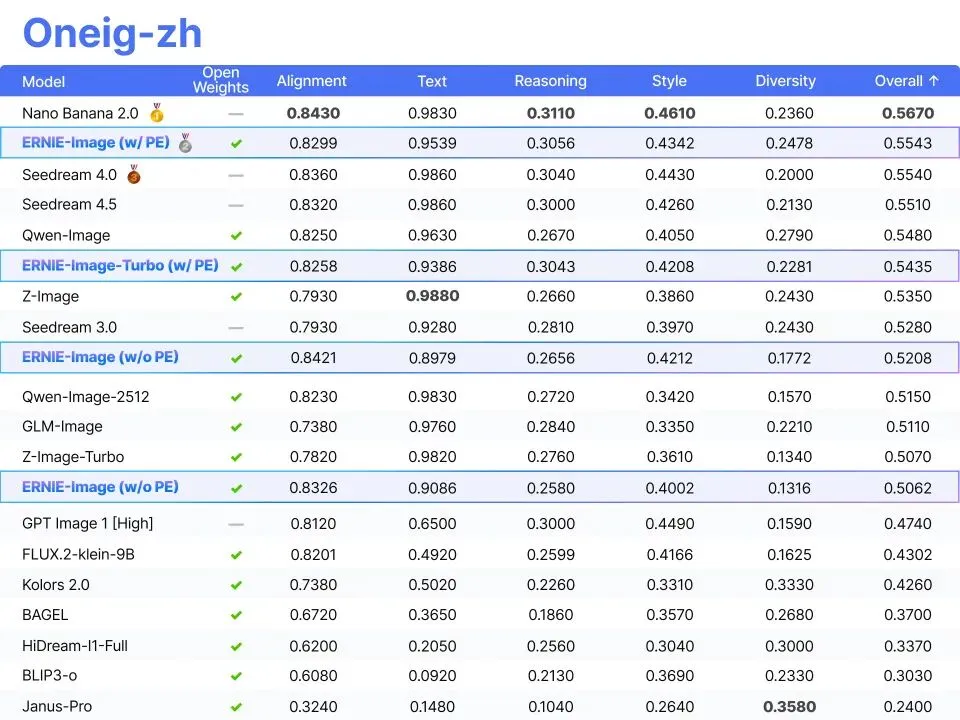
Task: Click the Diversity column header
Action: click(x=786, y=81)
